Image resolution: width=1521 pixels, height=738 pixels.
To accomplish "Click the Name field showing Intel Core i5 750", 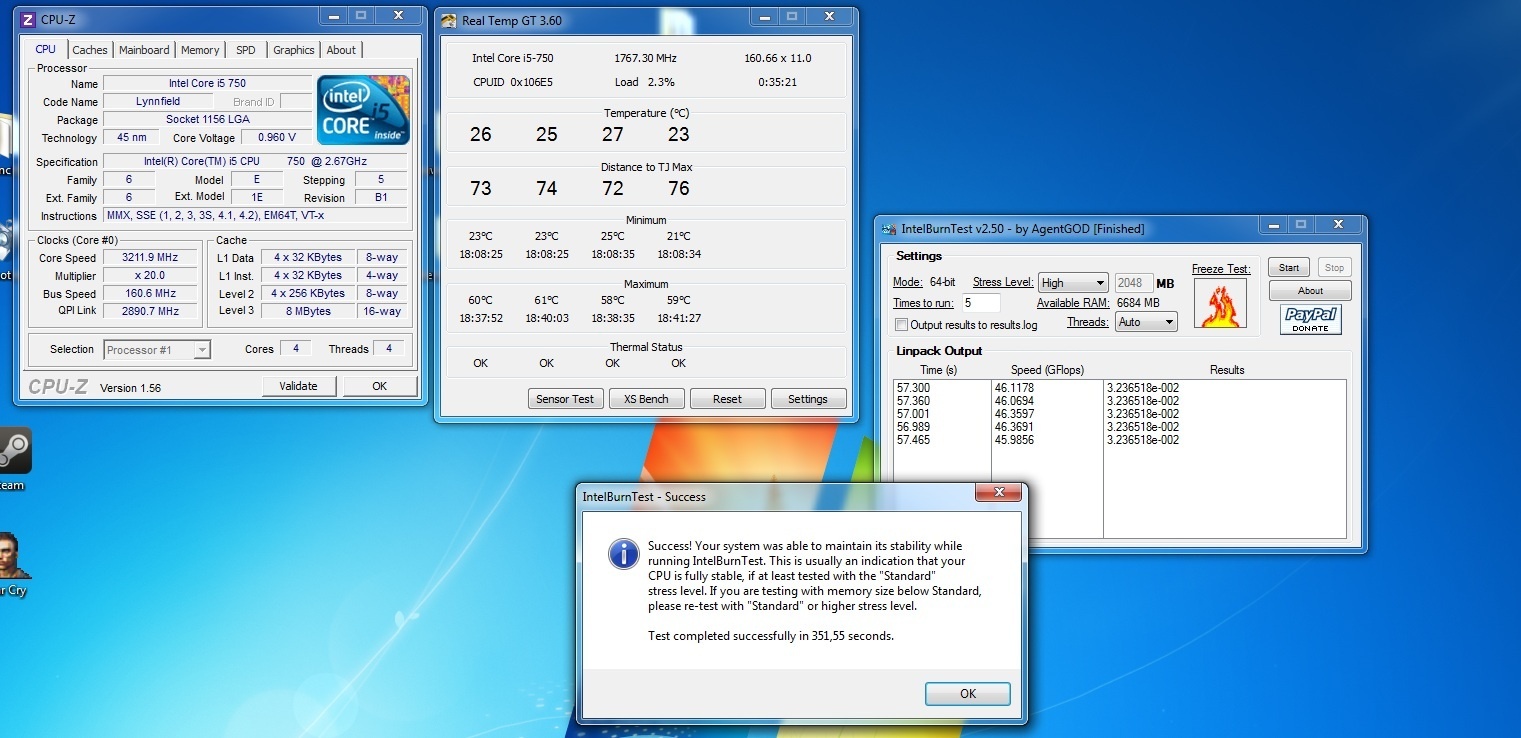I will tap(207, 84).
